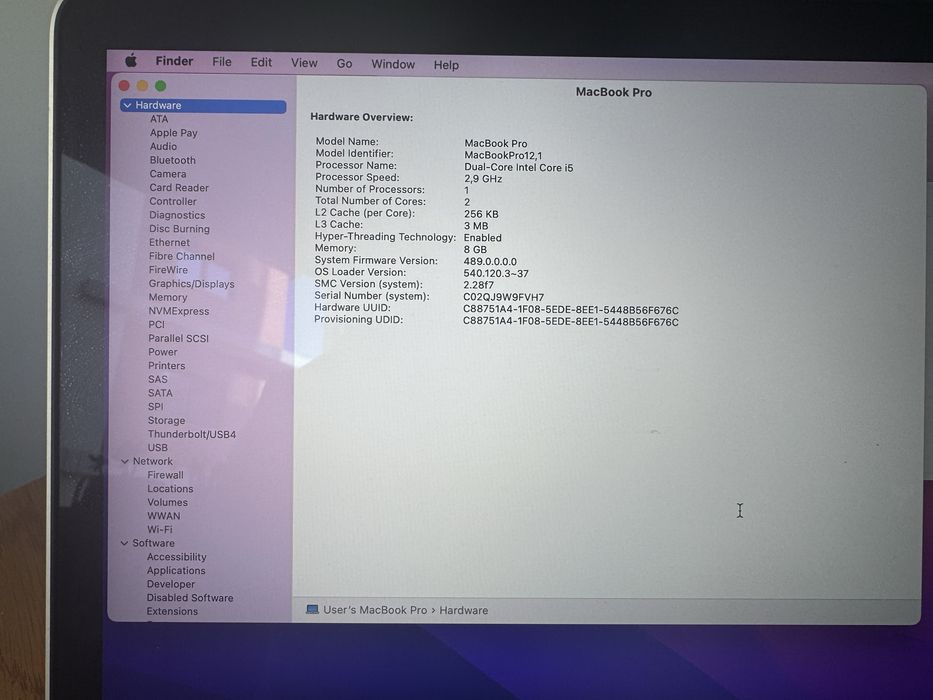The image size is (933, 700).
Task: Select Parallel SCSI in the sidebar
Action: coord(179,338)
